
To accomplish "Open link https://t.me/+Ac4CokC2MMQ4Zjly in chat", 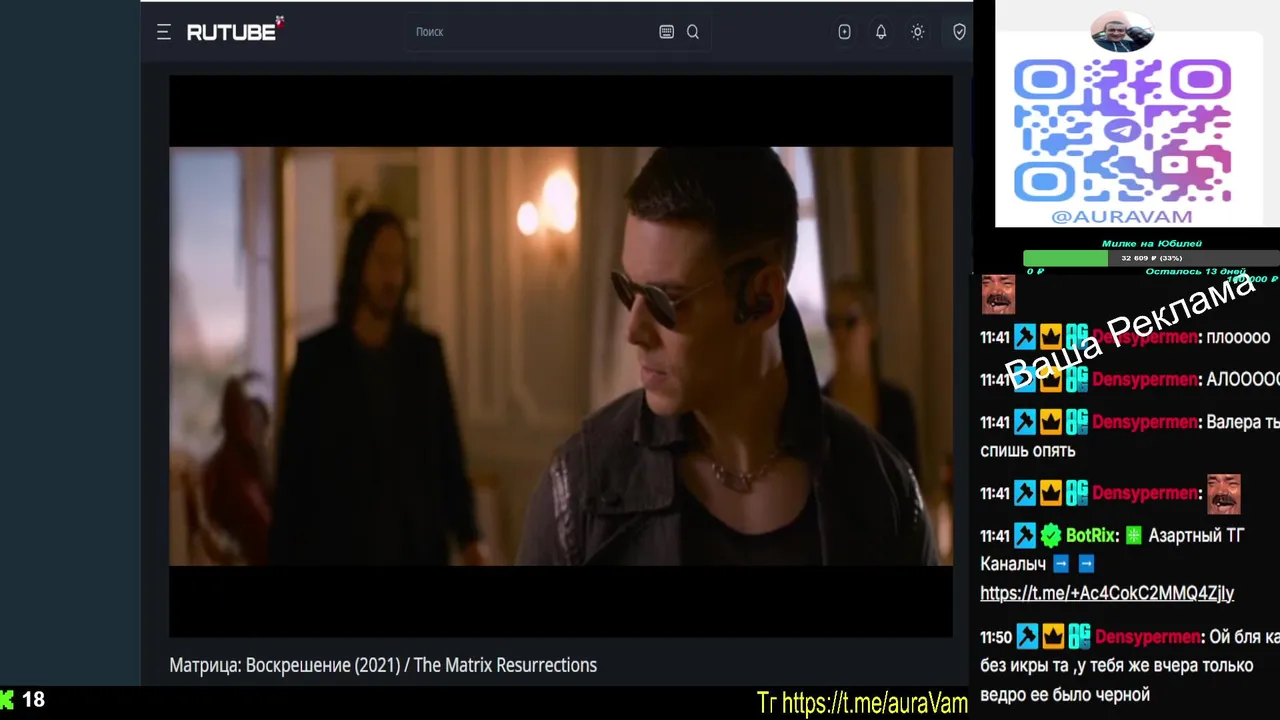I will point(1107,593).
